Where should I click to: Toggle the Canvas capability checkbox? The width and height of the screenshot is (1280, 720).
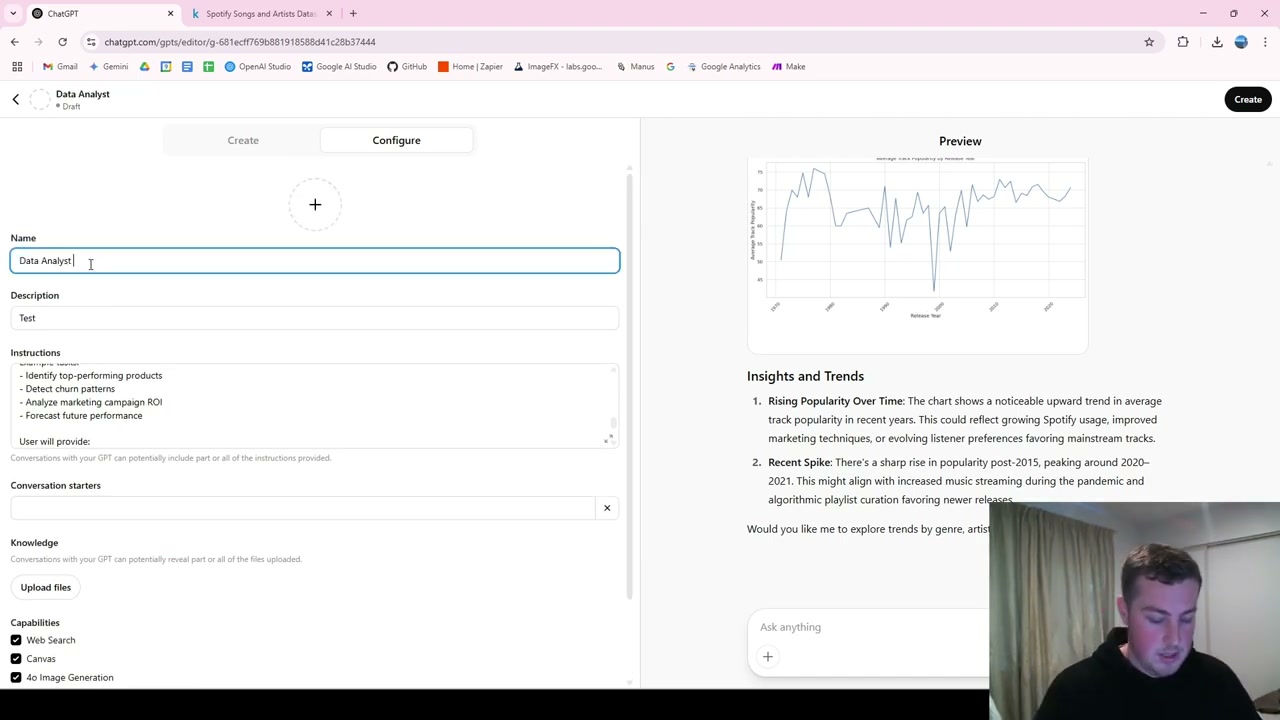[16, 659]
